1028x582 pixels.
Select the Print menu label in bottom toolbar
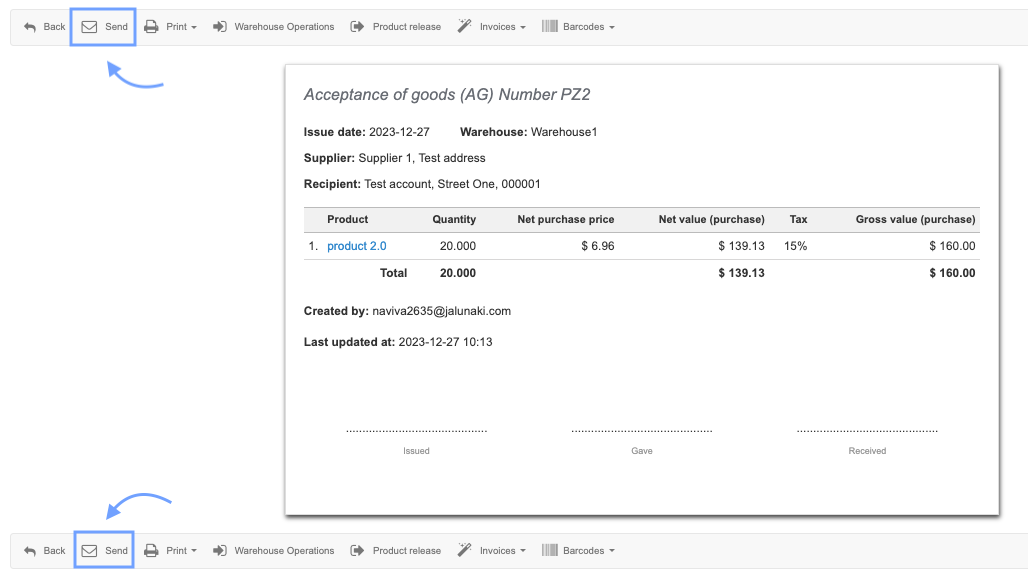[x=176, y=551]
